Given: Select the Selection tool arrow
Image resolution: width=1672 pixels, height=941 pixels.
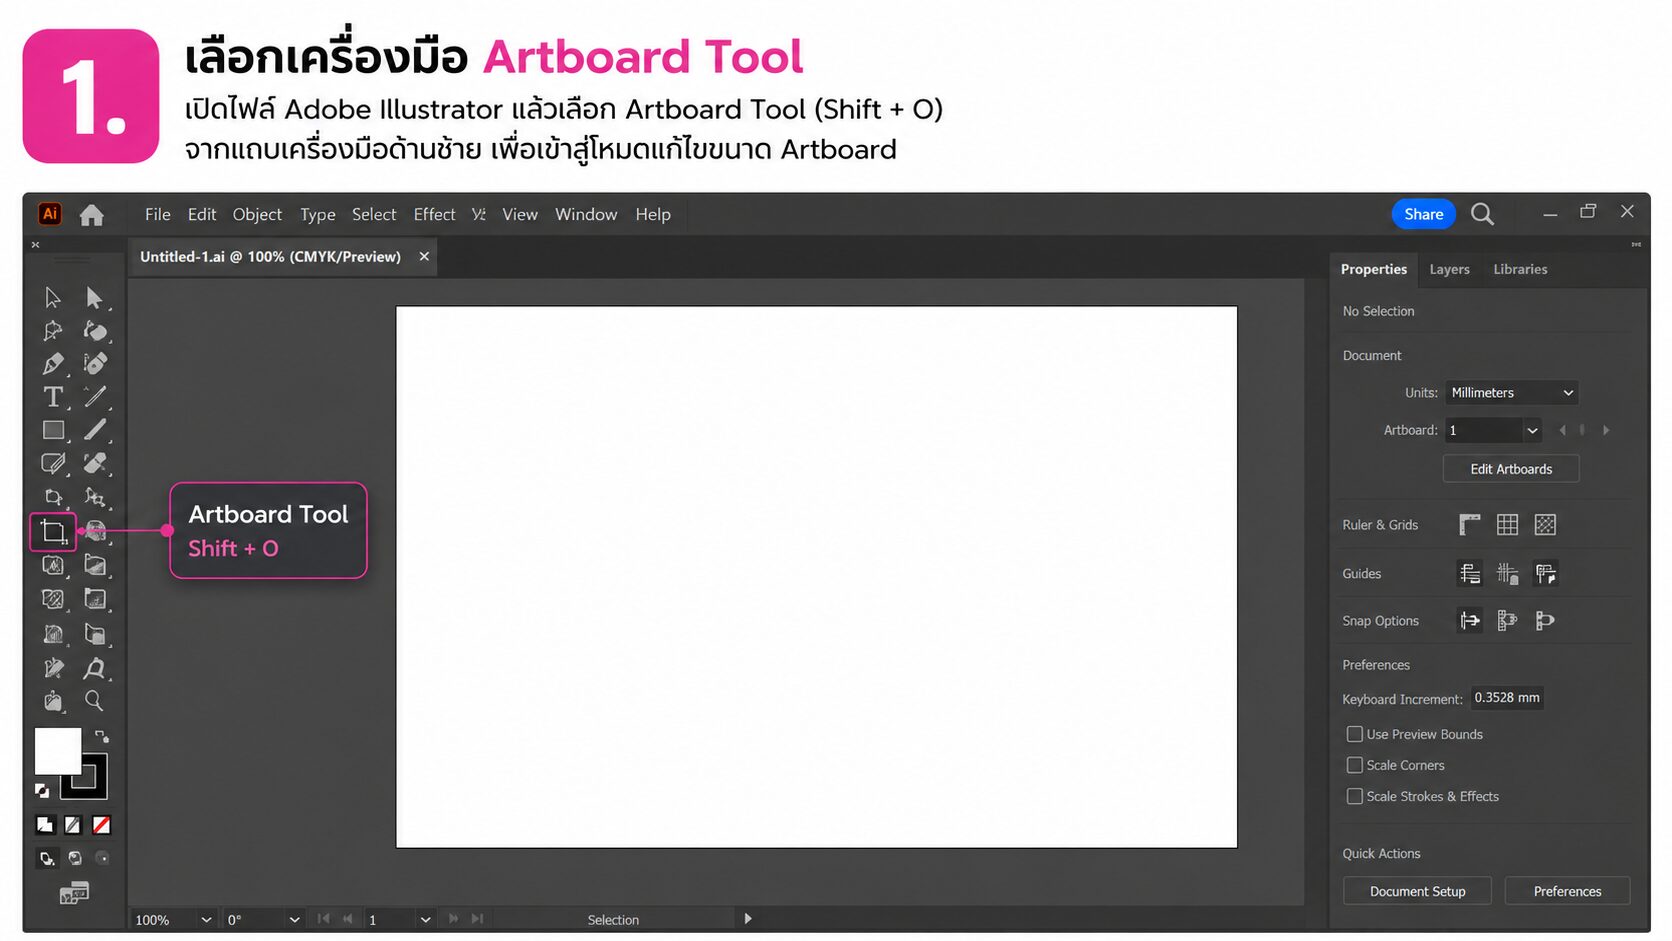Looking at the screenshot, I should click(53, 297).
